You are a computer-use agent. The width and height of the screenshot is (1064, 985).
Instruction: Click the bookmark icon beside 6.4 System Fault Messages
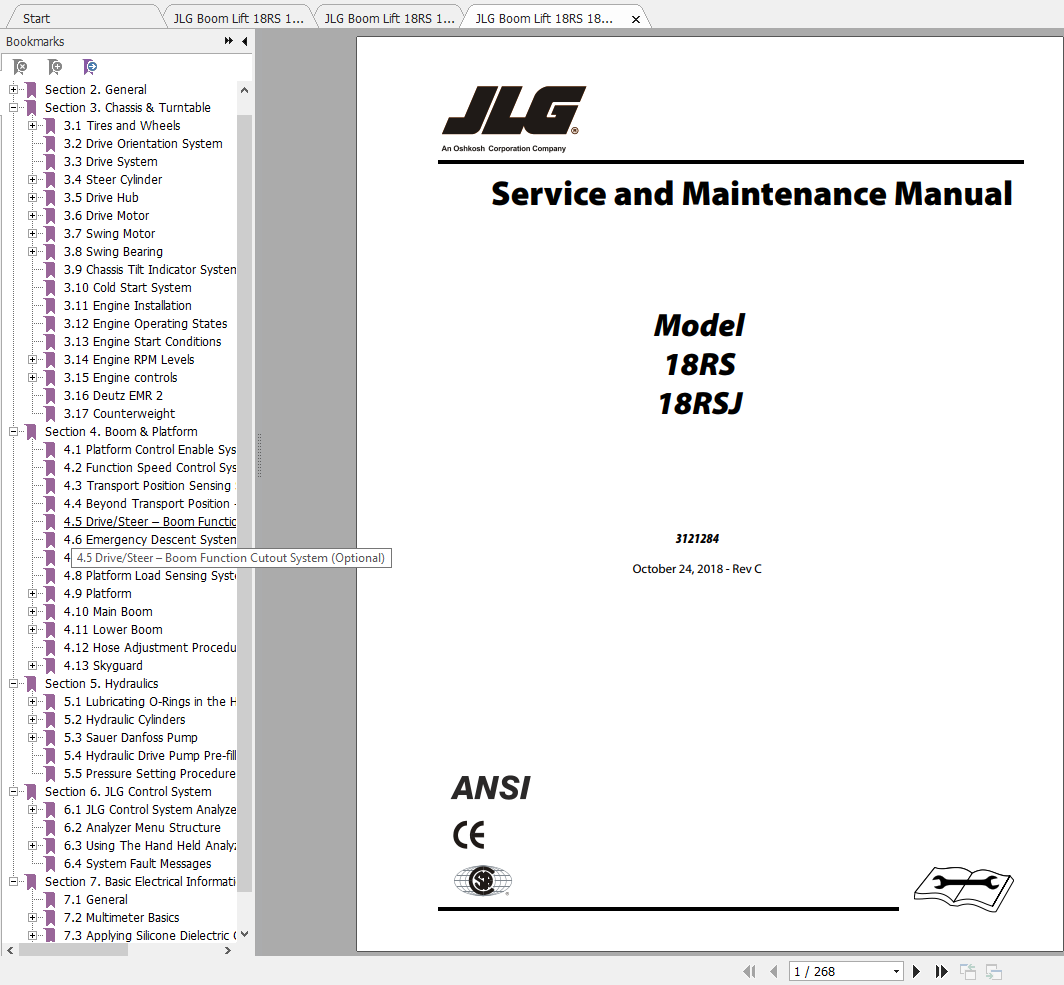(x=50, y=864)
